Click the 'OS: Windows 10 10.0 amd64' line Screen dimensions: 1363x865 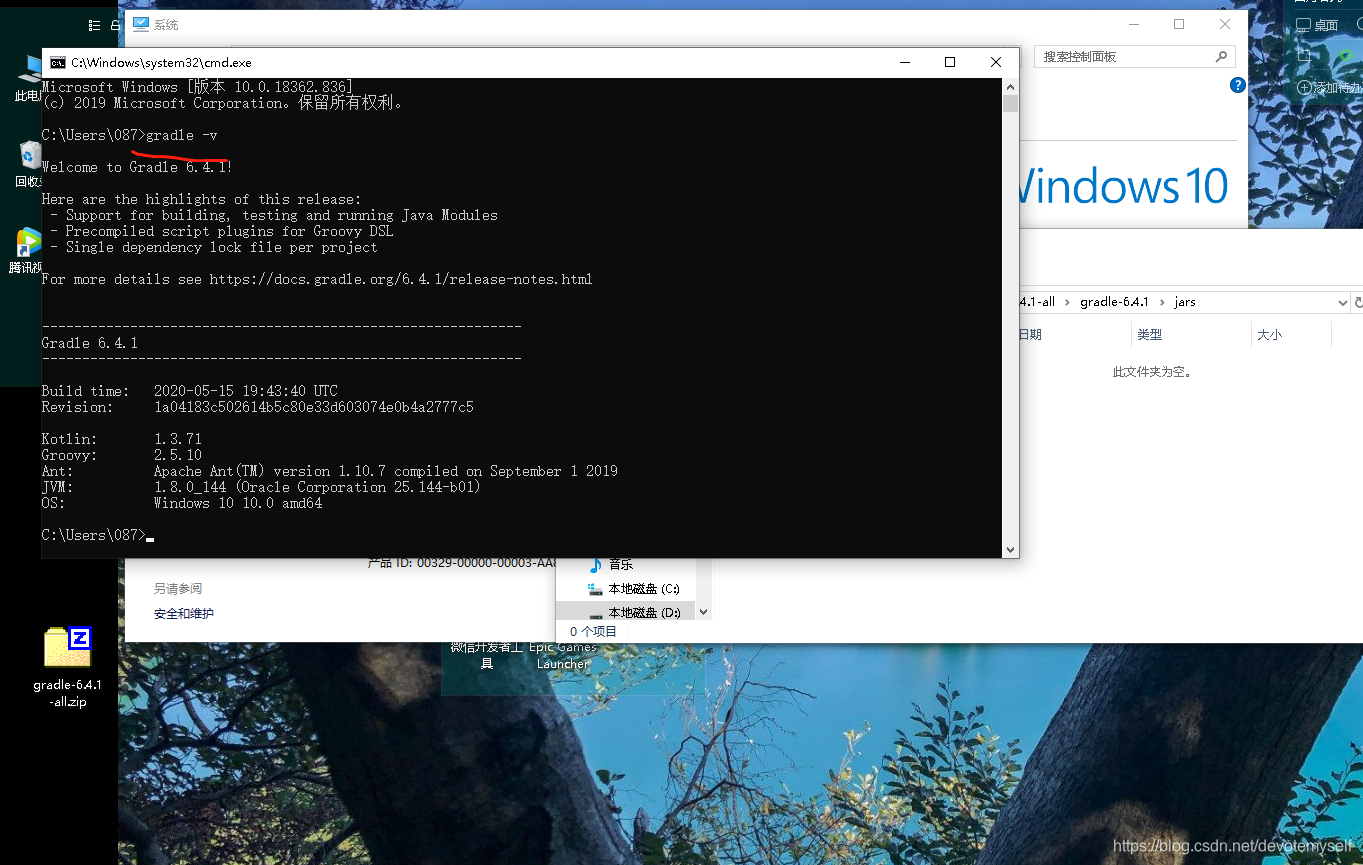[x=182, y=503]
